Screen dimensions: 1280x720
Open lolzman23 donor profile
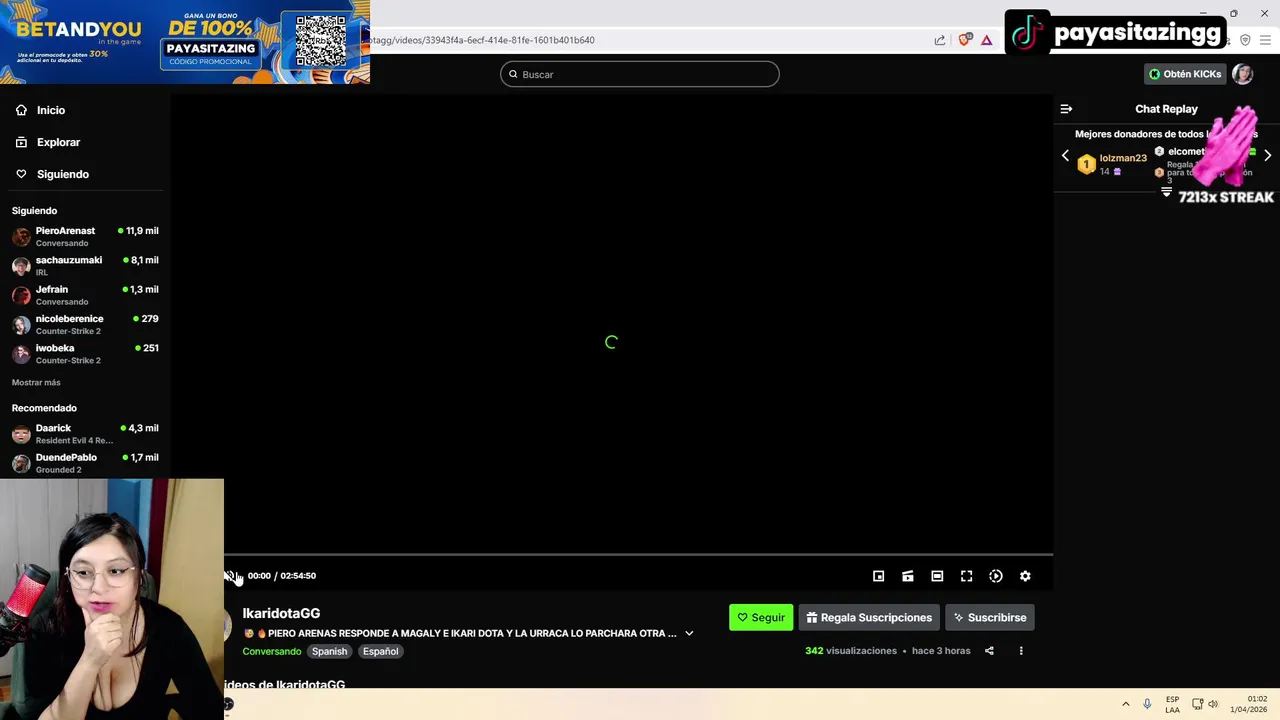pyautogui.click(x=1123, y=158)
